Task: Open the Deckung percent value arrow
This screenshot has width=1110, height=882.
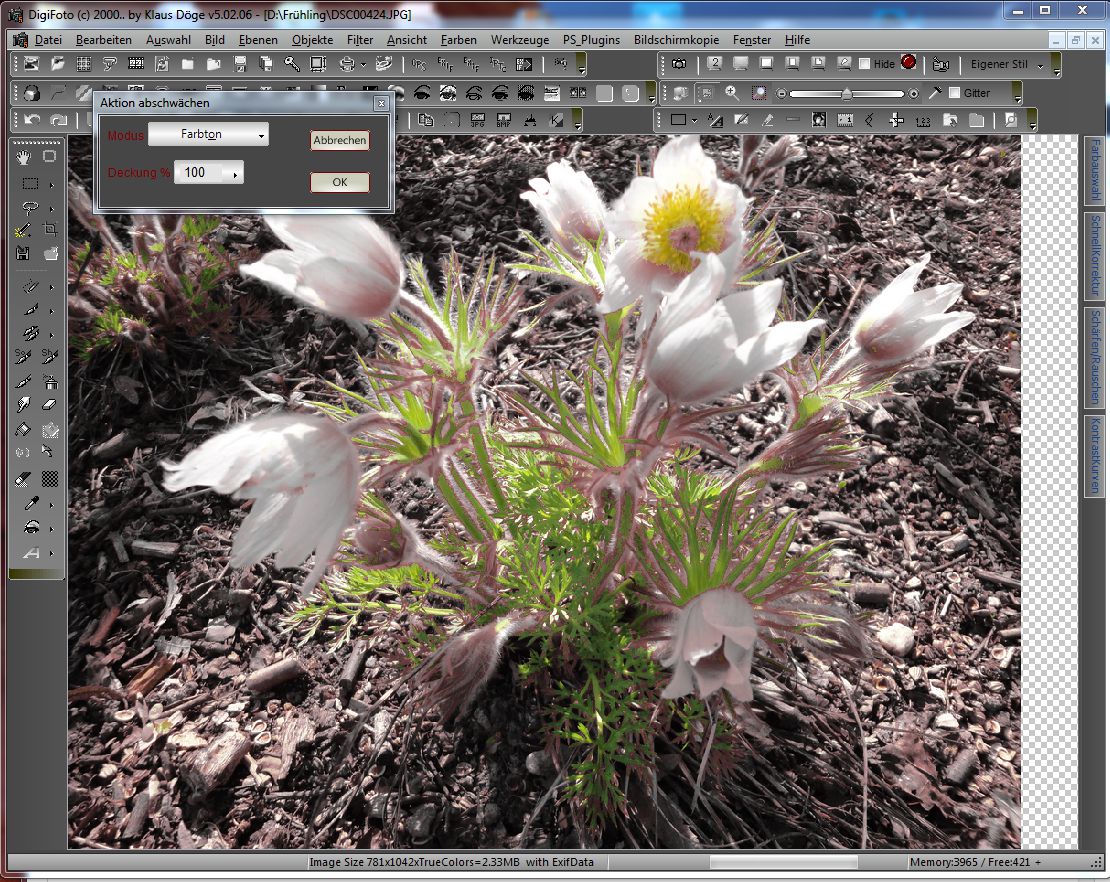Action: pyautogui.click(x=235, y=173)
